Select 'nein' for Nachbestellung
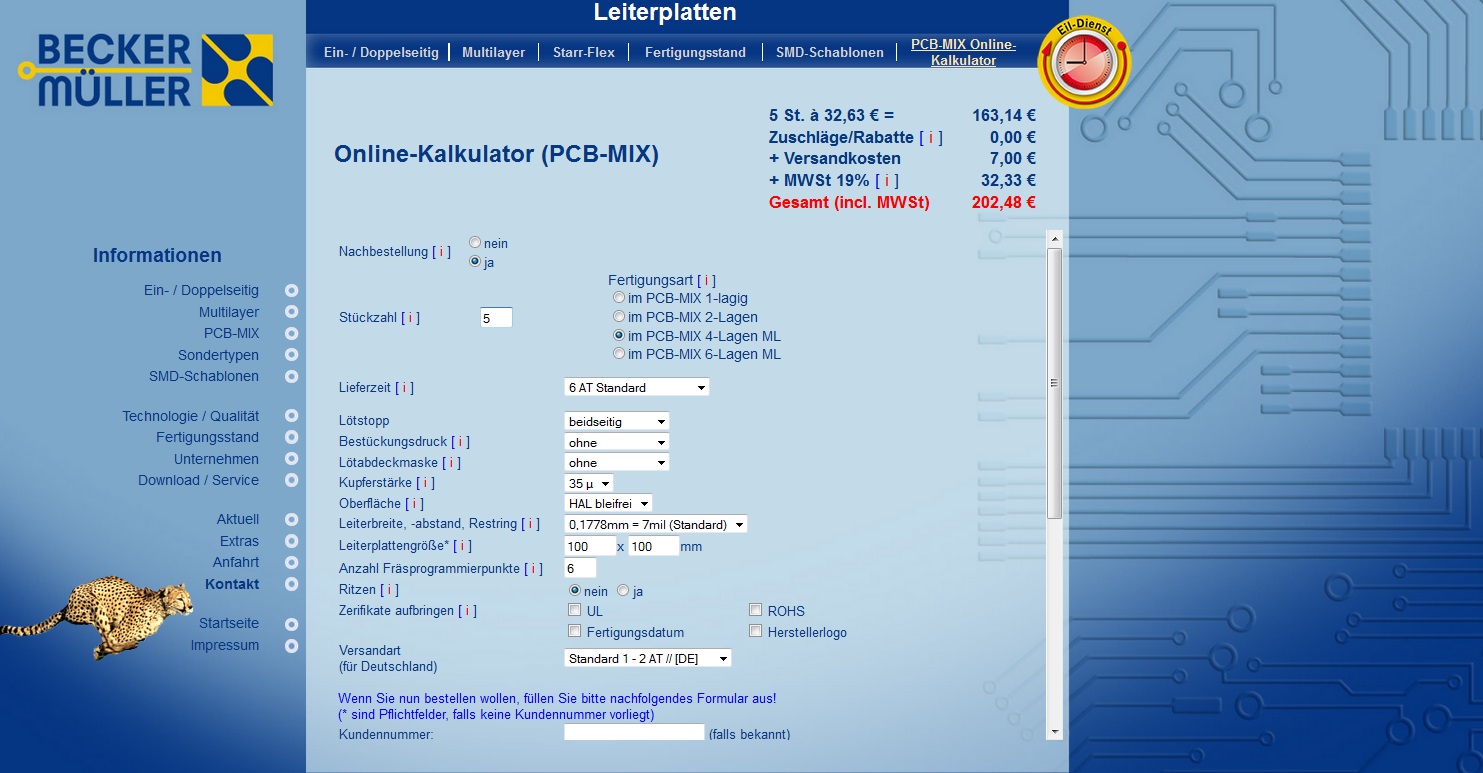 pos(475,243)
